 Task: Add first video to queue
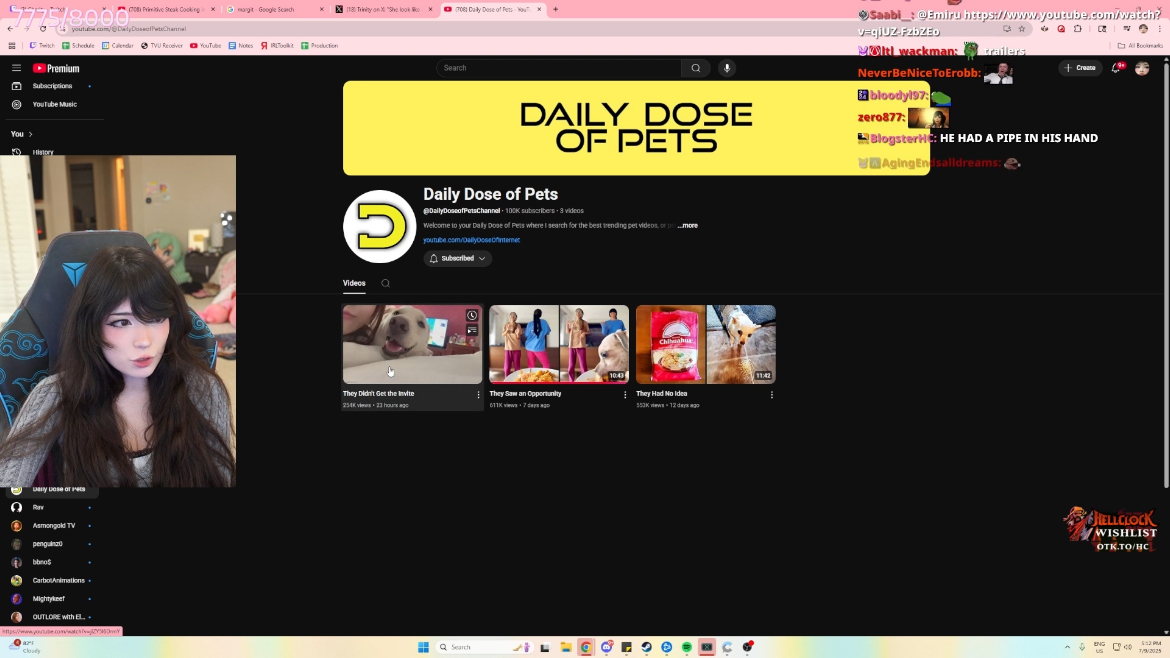click(x=472, y=330)
